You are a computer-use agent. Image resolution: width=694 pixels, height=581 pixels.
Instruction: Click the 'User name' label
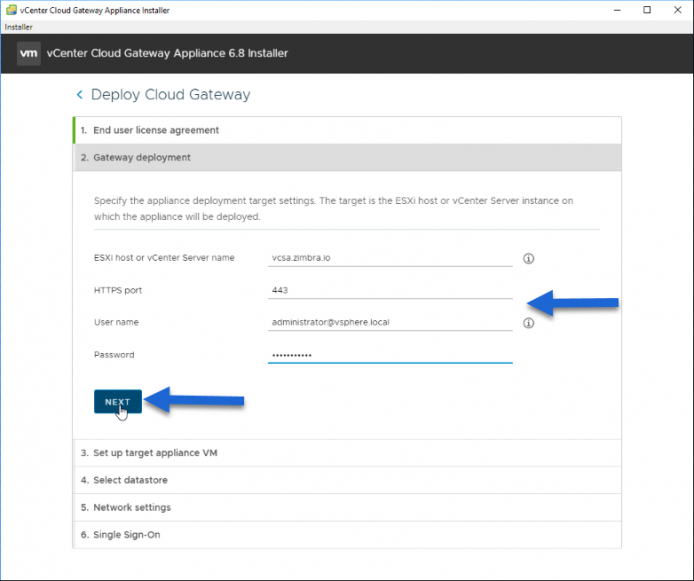coord(116,322)
